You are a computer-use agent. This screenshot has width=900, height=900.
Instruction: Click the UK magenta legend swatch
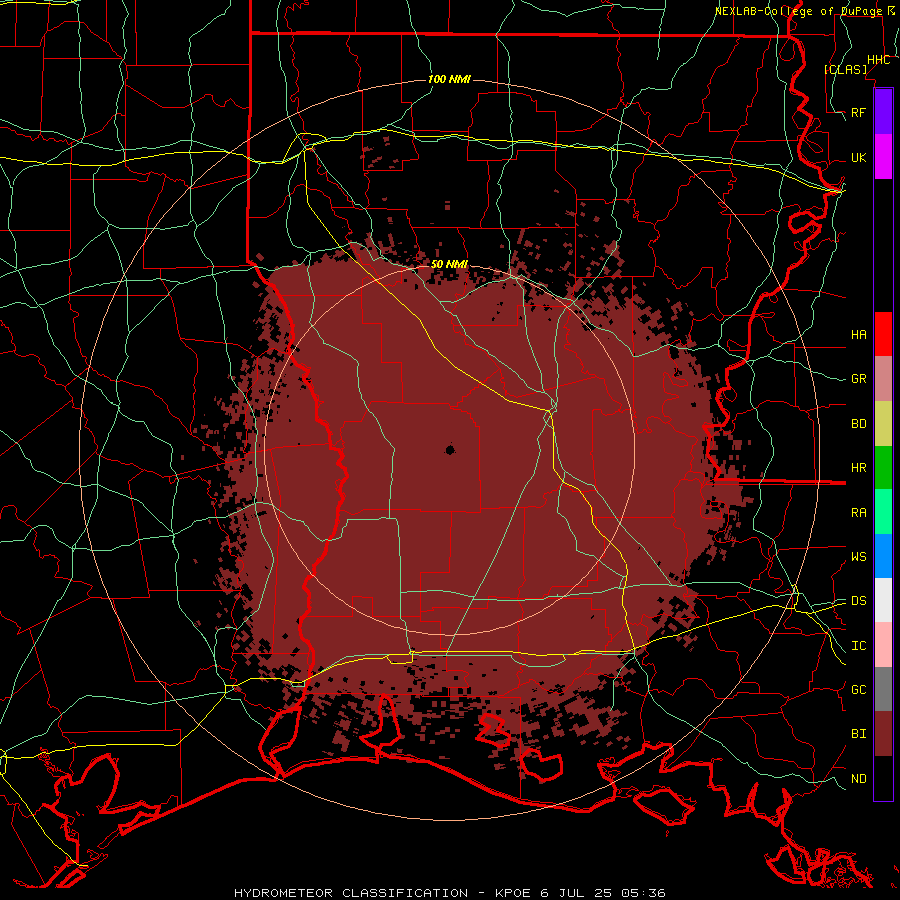click(883, 156)
